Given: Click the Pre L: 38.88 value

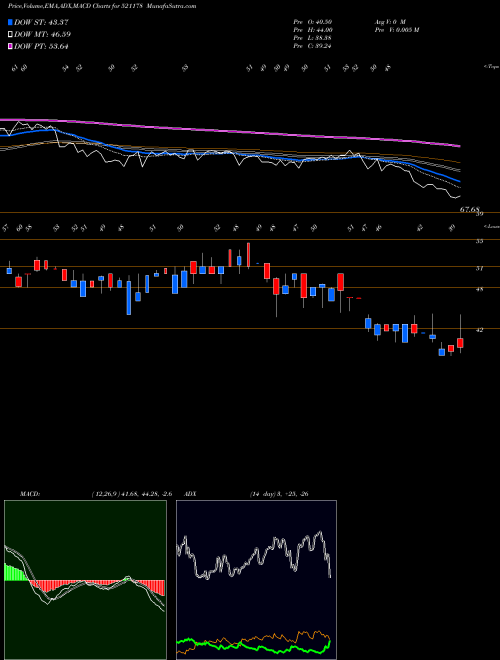Looking at the screenshot, I should click(x=313, y=38).
